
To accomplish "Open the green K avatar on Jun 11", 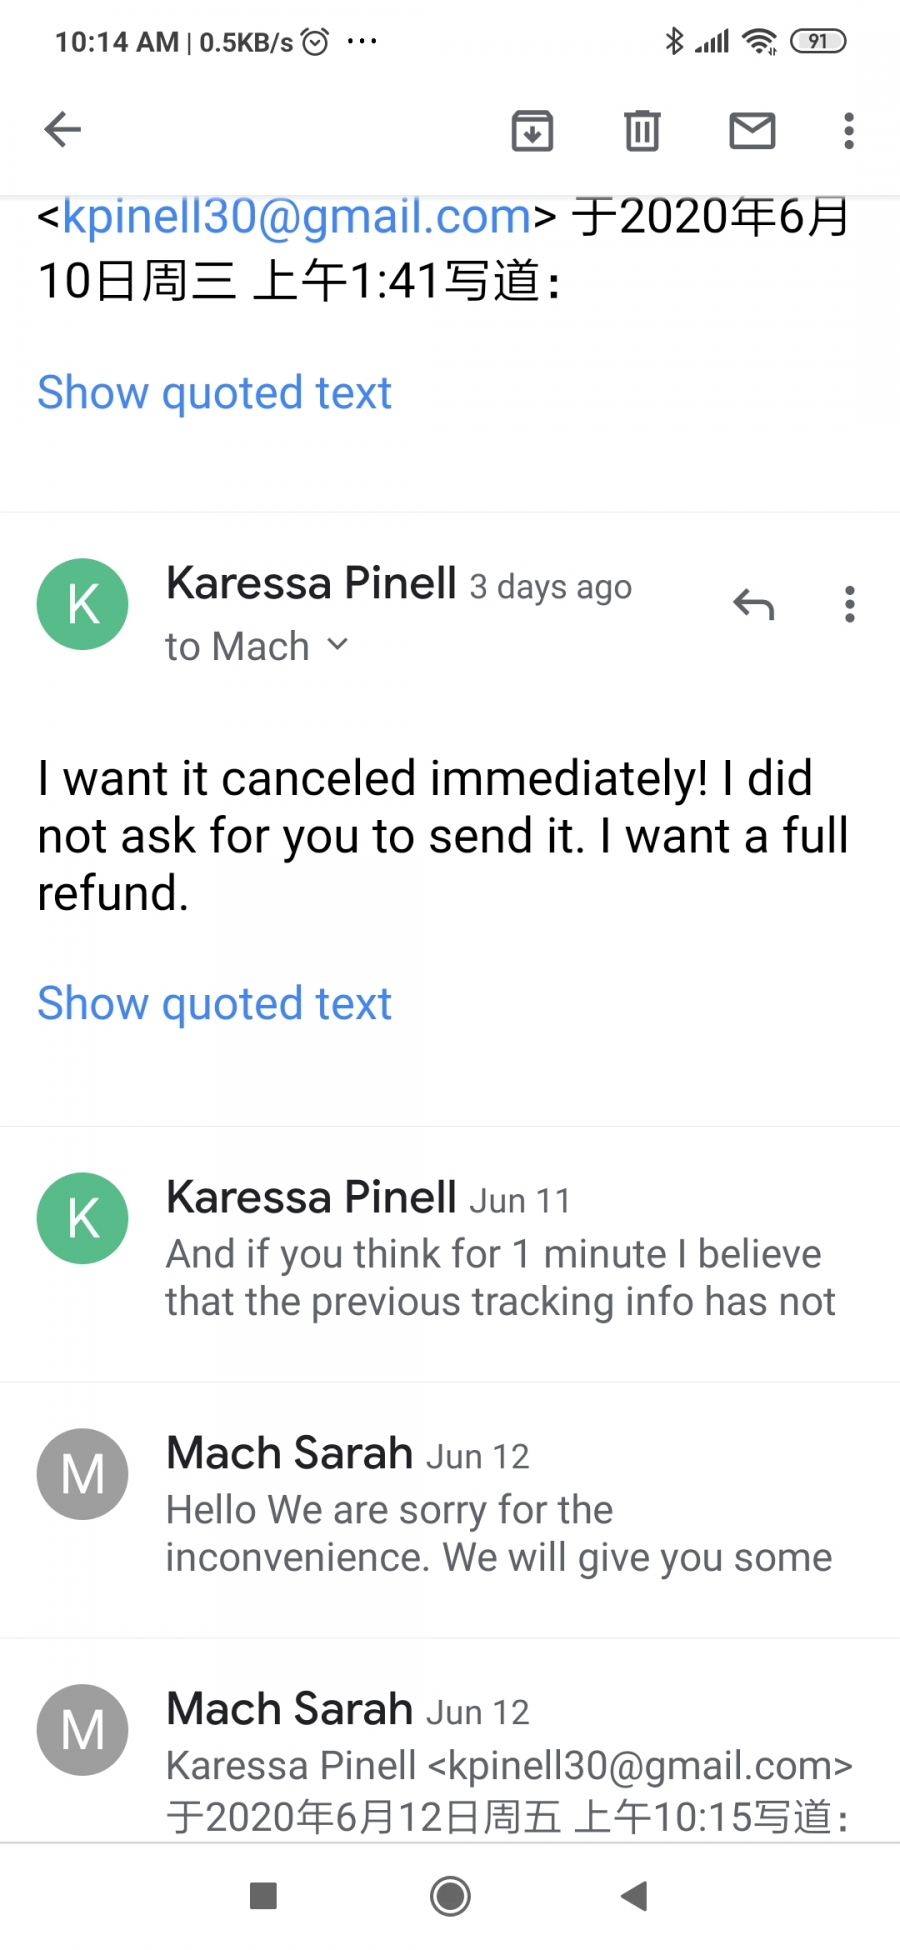I will (83, 1218).
